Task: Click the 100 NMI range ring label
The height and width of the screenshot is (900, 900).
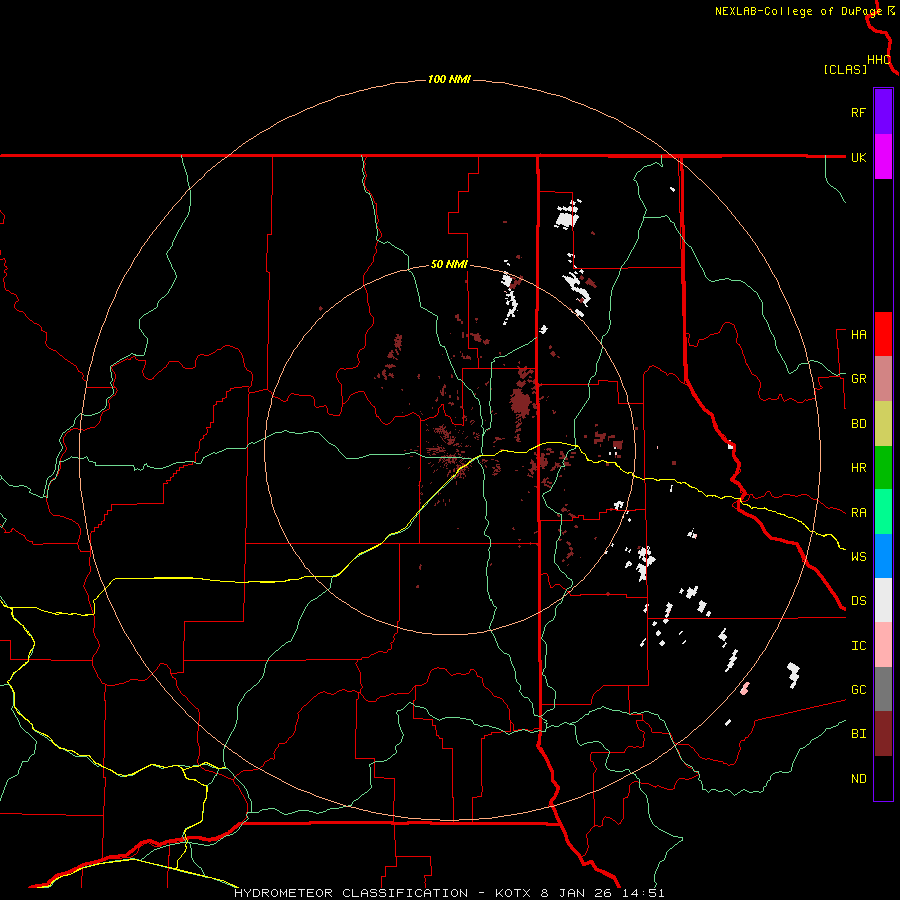Action: pos(449,79)
